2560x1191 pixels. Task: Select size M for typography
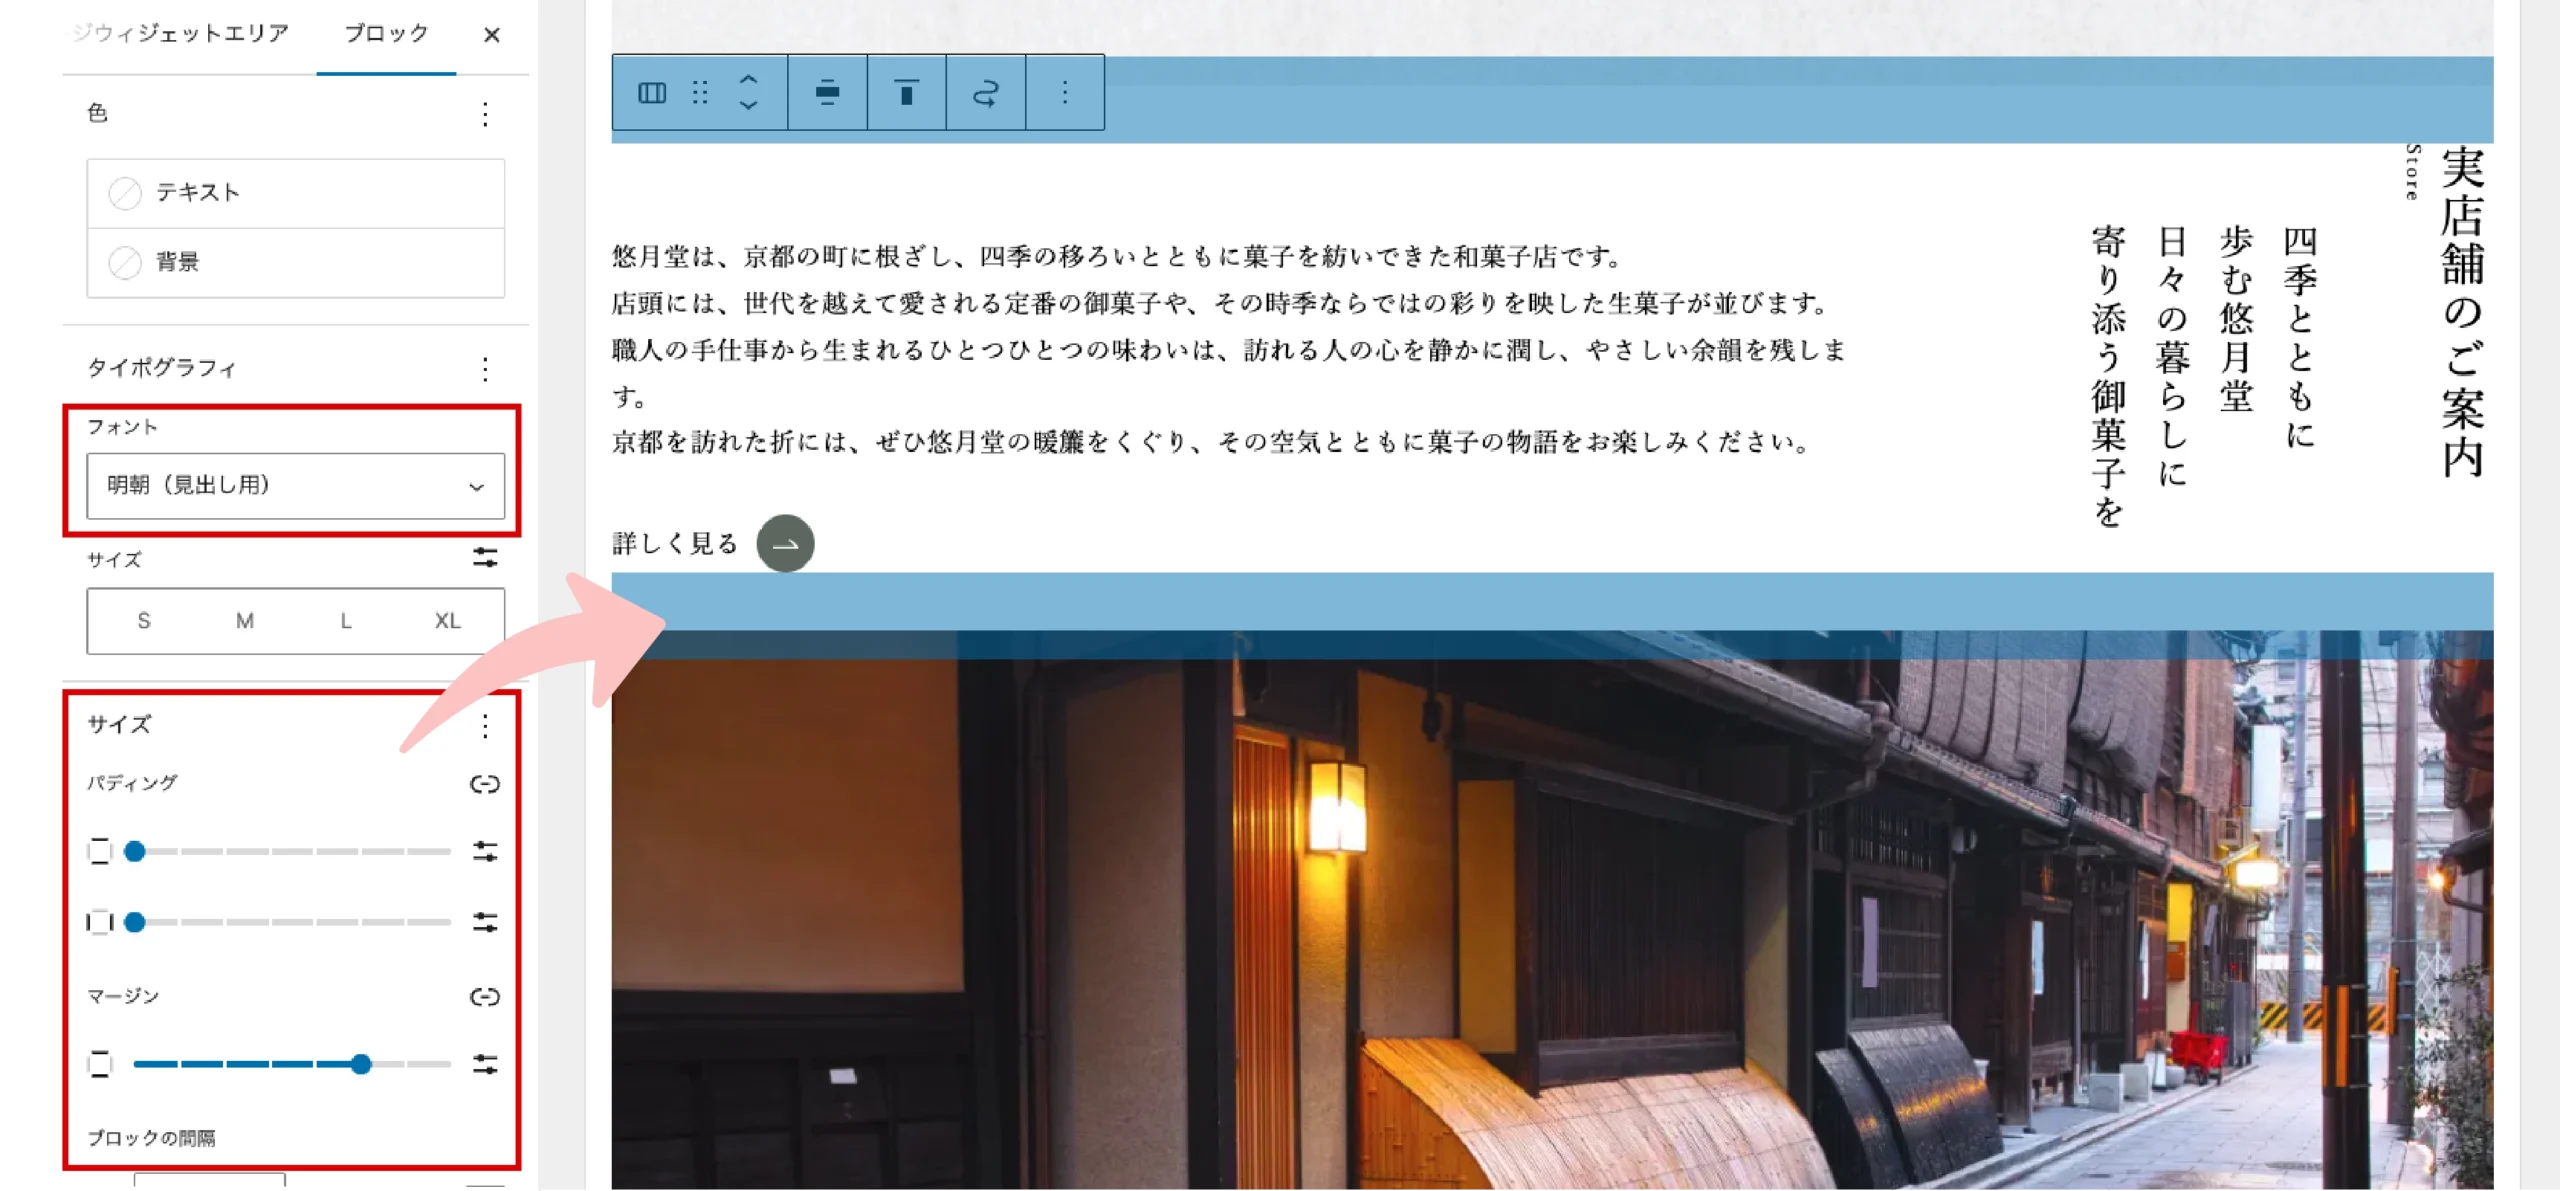point(244,620)
